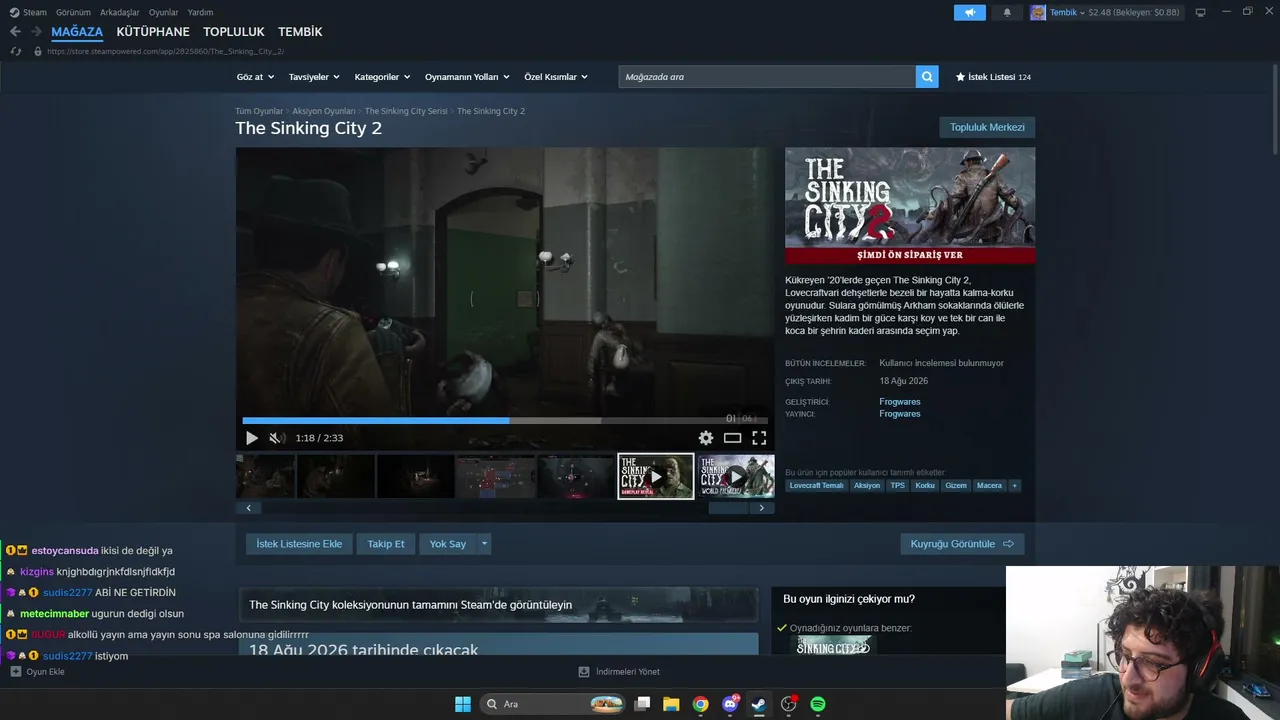
Task: Focus the 'Mağazada ara' search field
Action: click(x=767, y=77)
